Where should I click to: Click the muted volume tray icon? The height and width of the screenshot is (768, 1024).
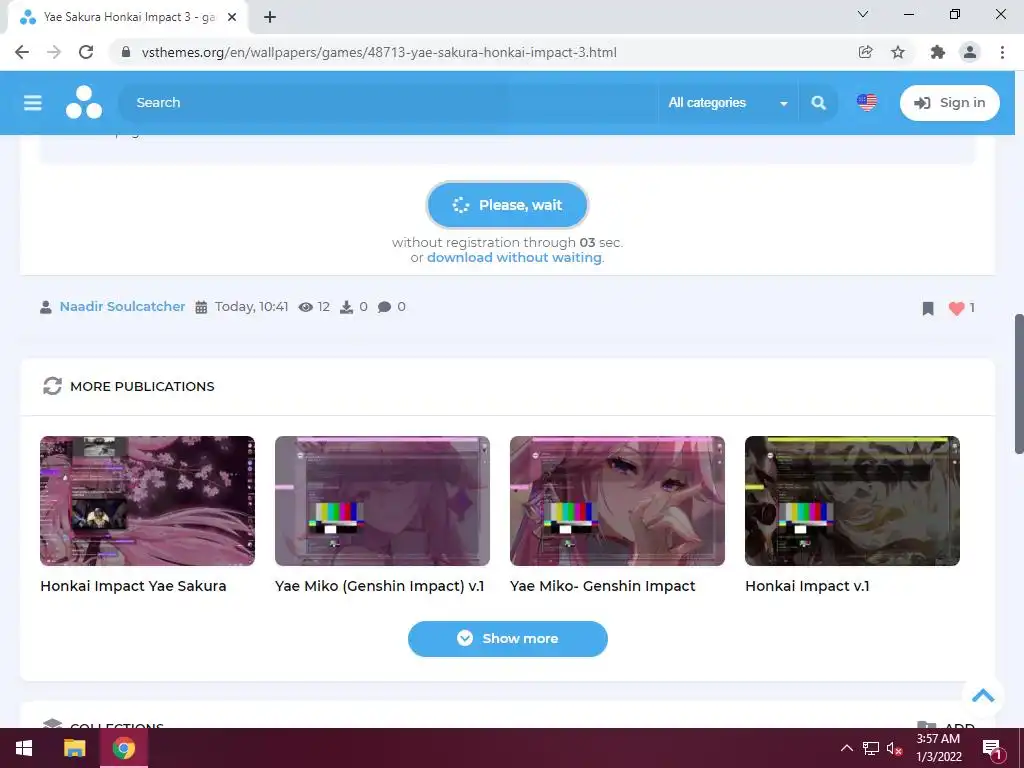tap(895, 748)
